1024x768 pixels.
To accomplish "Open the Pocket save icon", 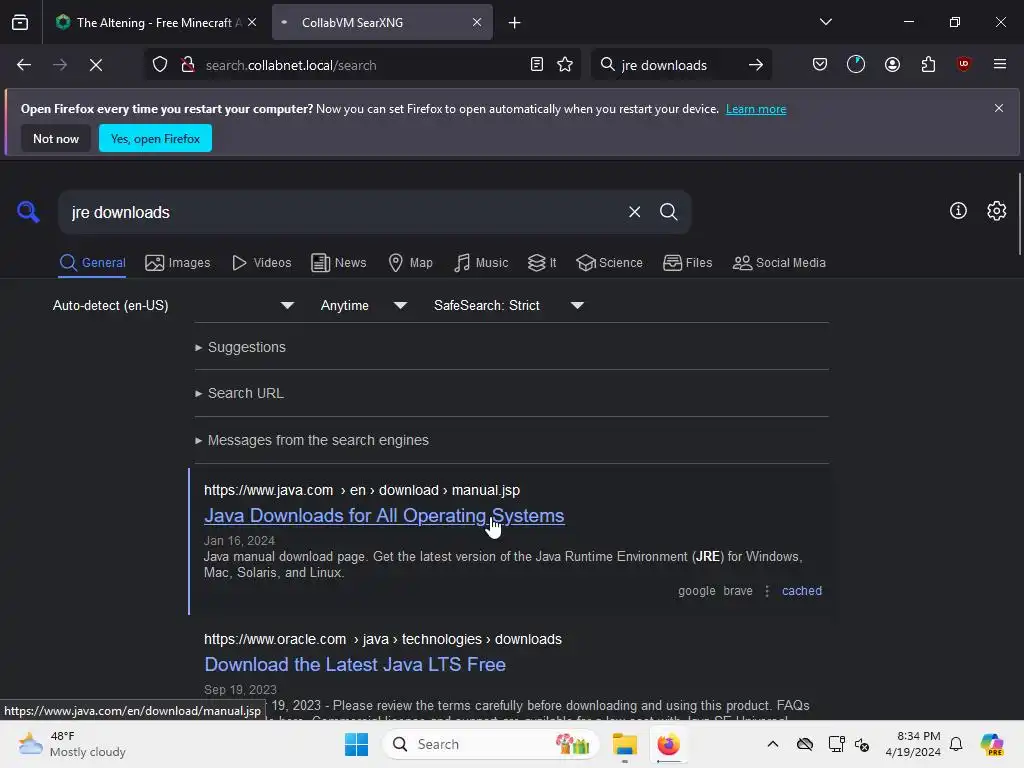I will pyautogui.click(x=820, y=64).
